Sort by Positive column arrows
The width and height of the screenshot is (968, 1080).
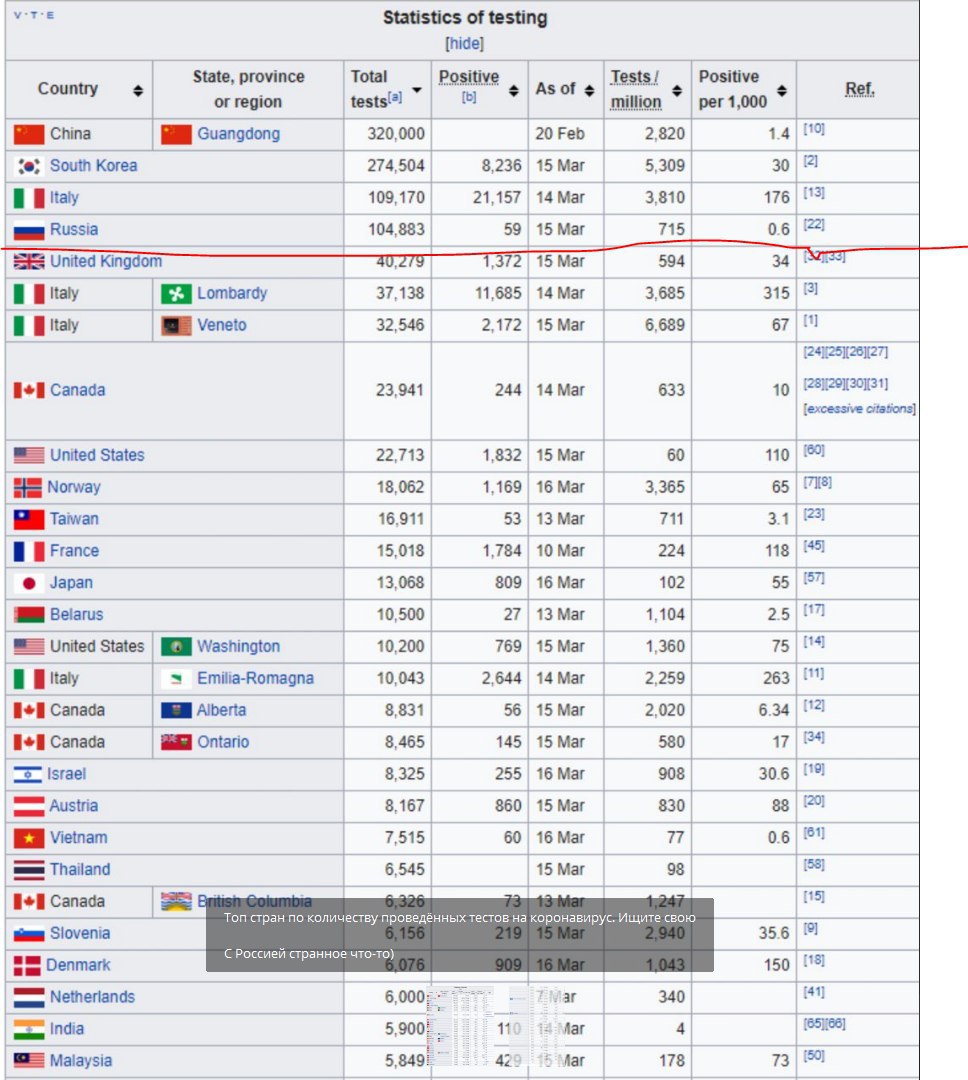pyautogui.click(x=513, y=90)
